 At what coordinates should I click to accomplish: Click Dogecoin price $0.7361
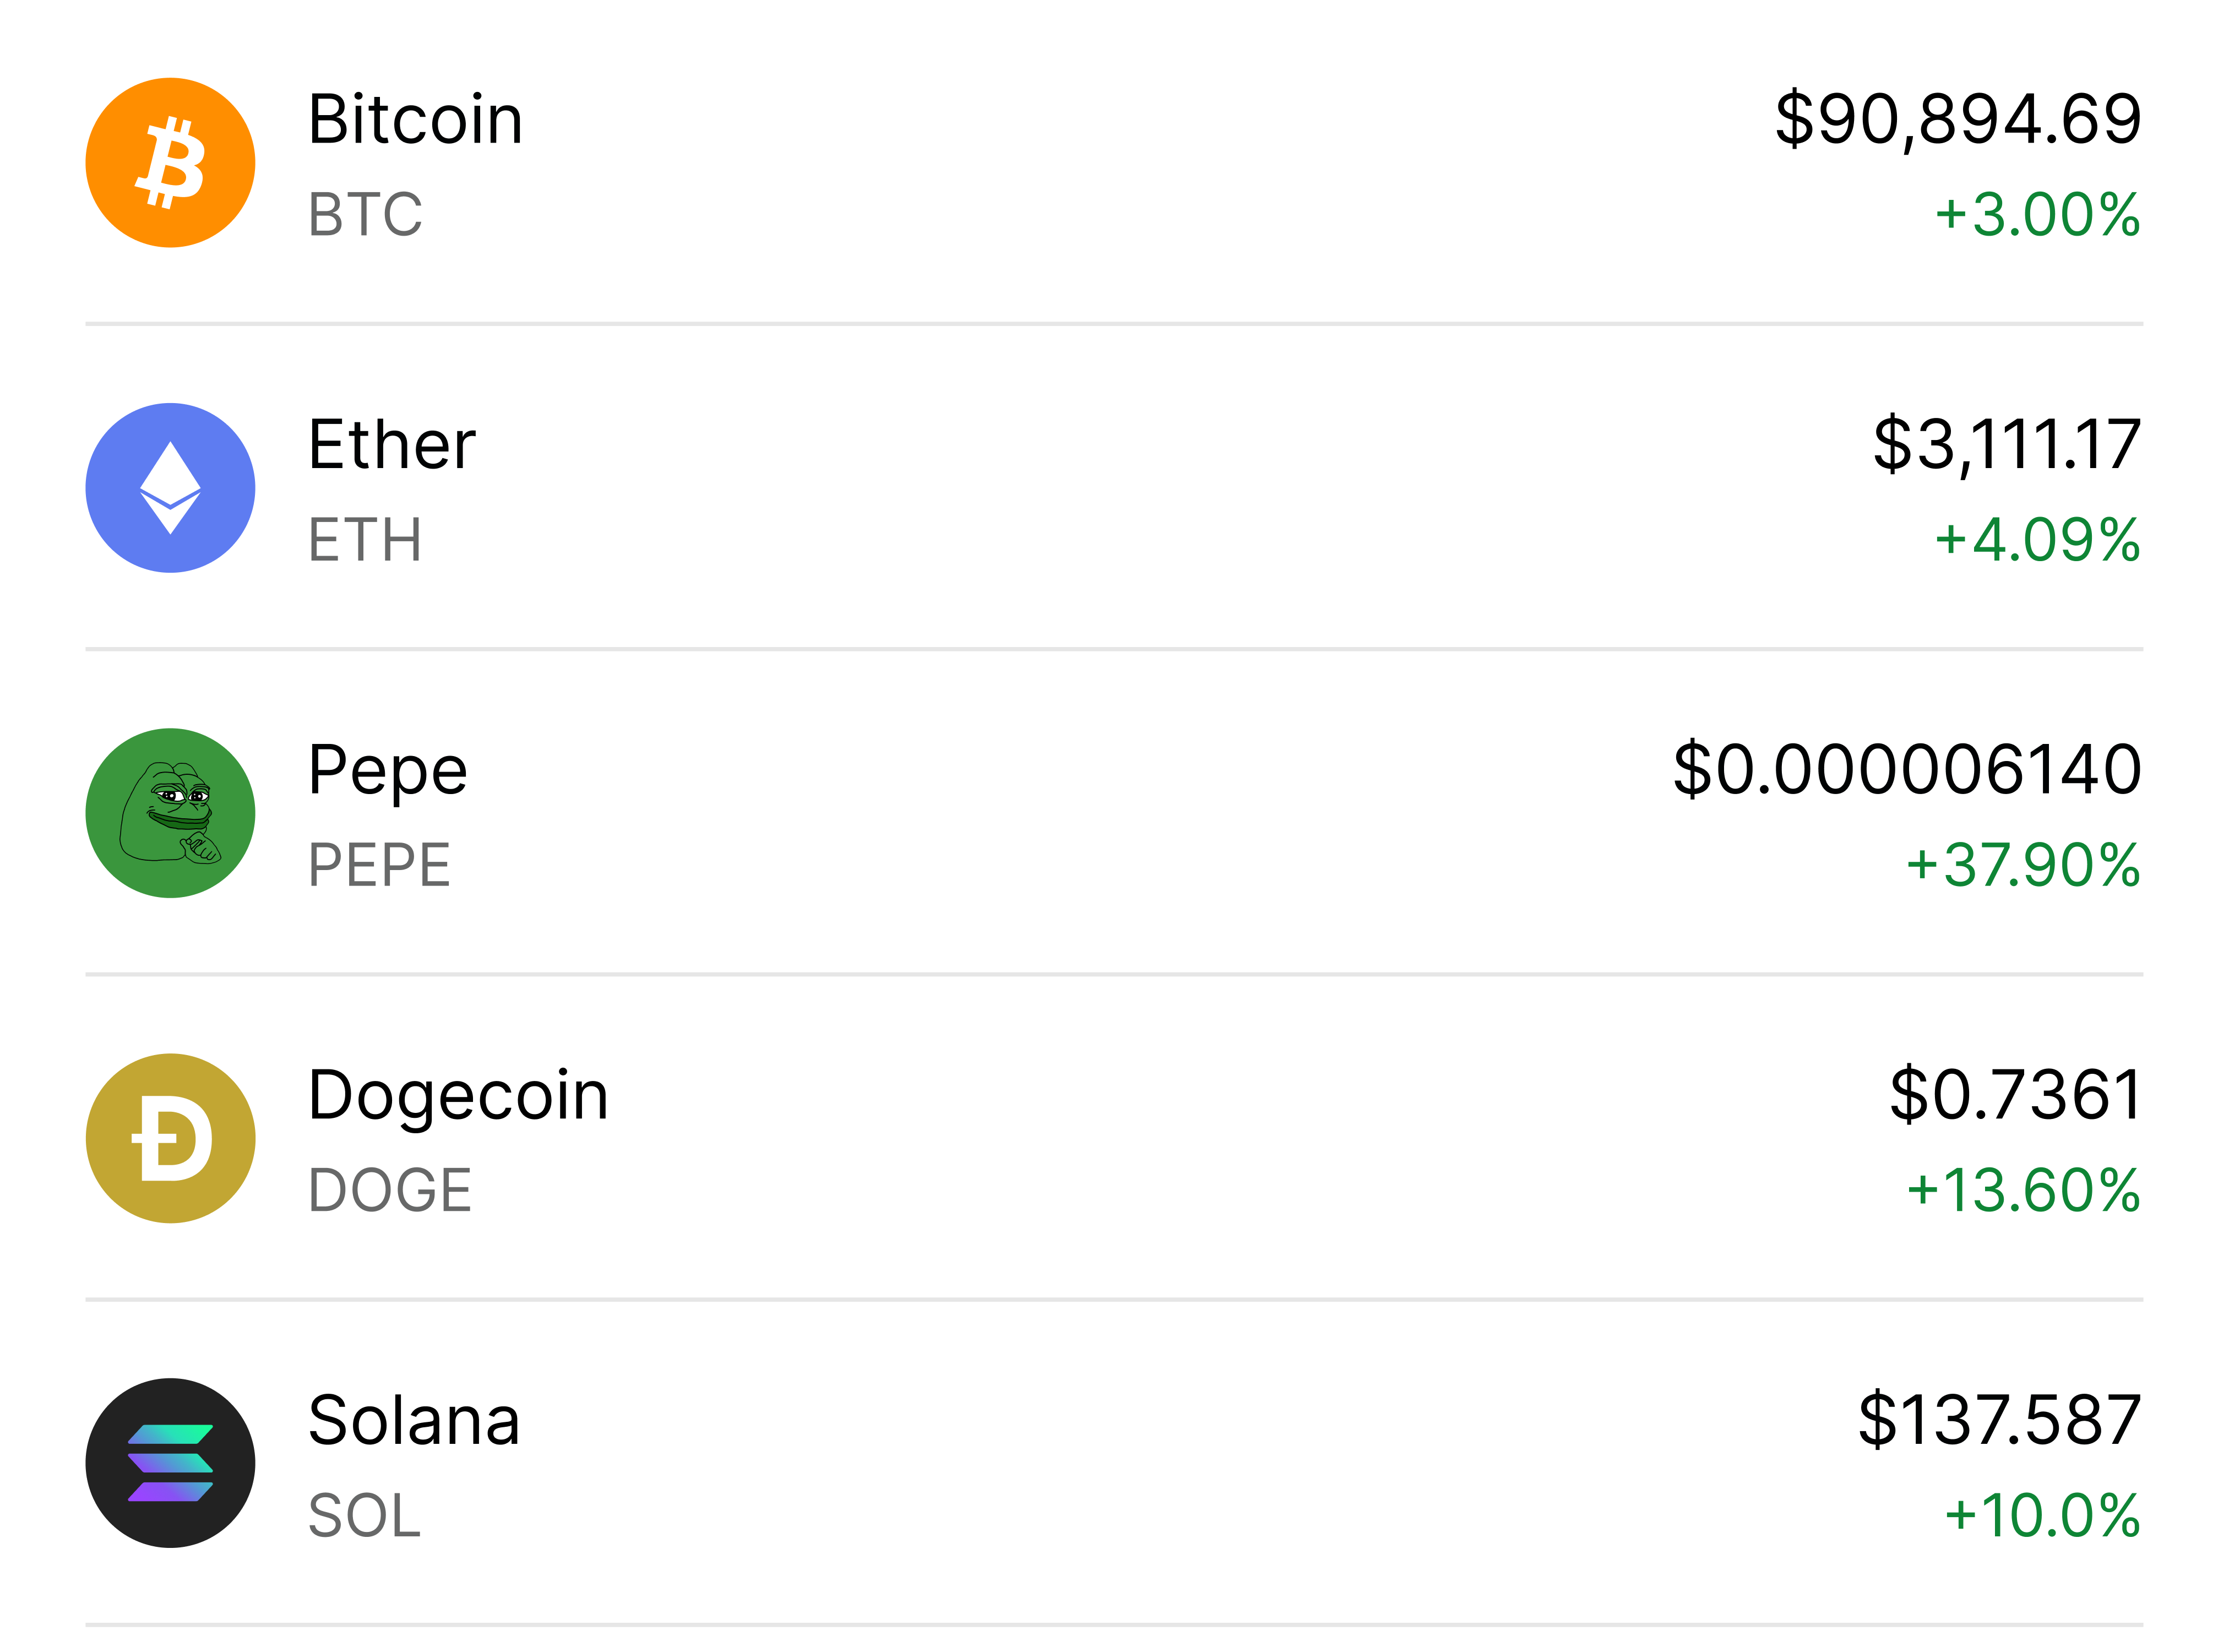(2014, 1095)
